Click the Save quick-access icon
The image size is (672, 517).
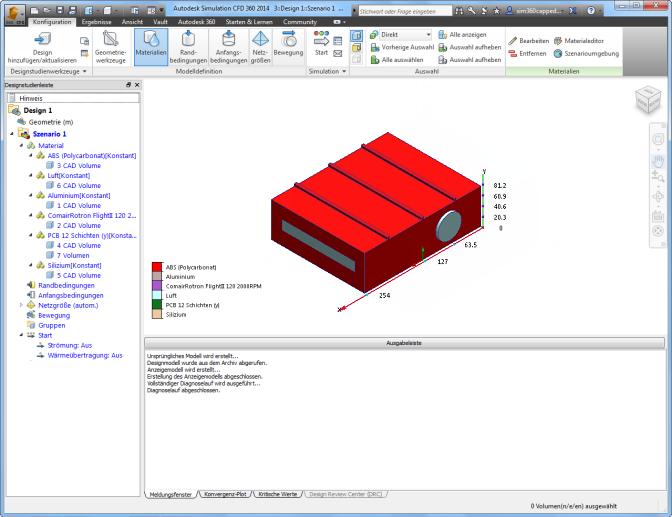[x=60, y=10]
